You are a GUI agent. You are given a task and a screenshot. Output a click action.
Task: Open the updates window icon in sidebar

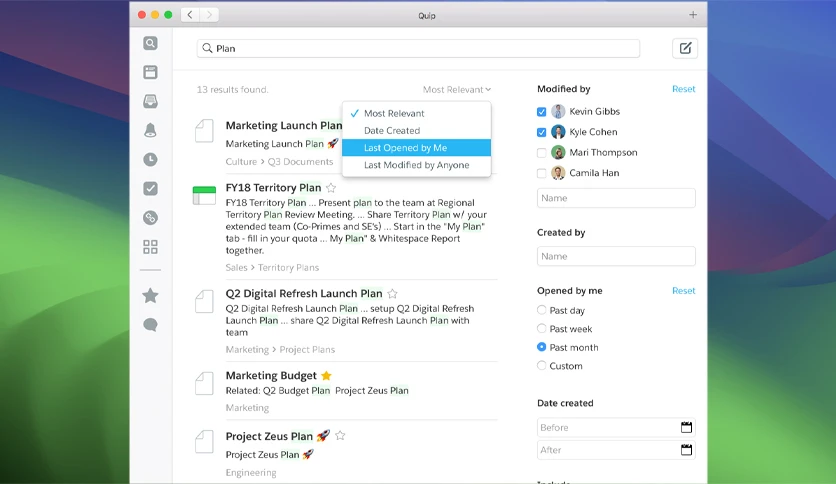150,72
